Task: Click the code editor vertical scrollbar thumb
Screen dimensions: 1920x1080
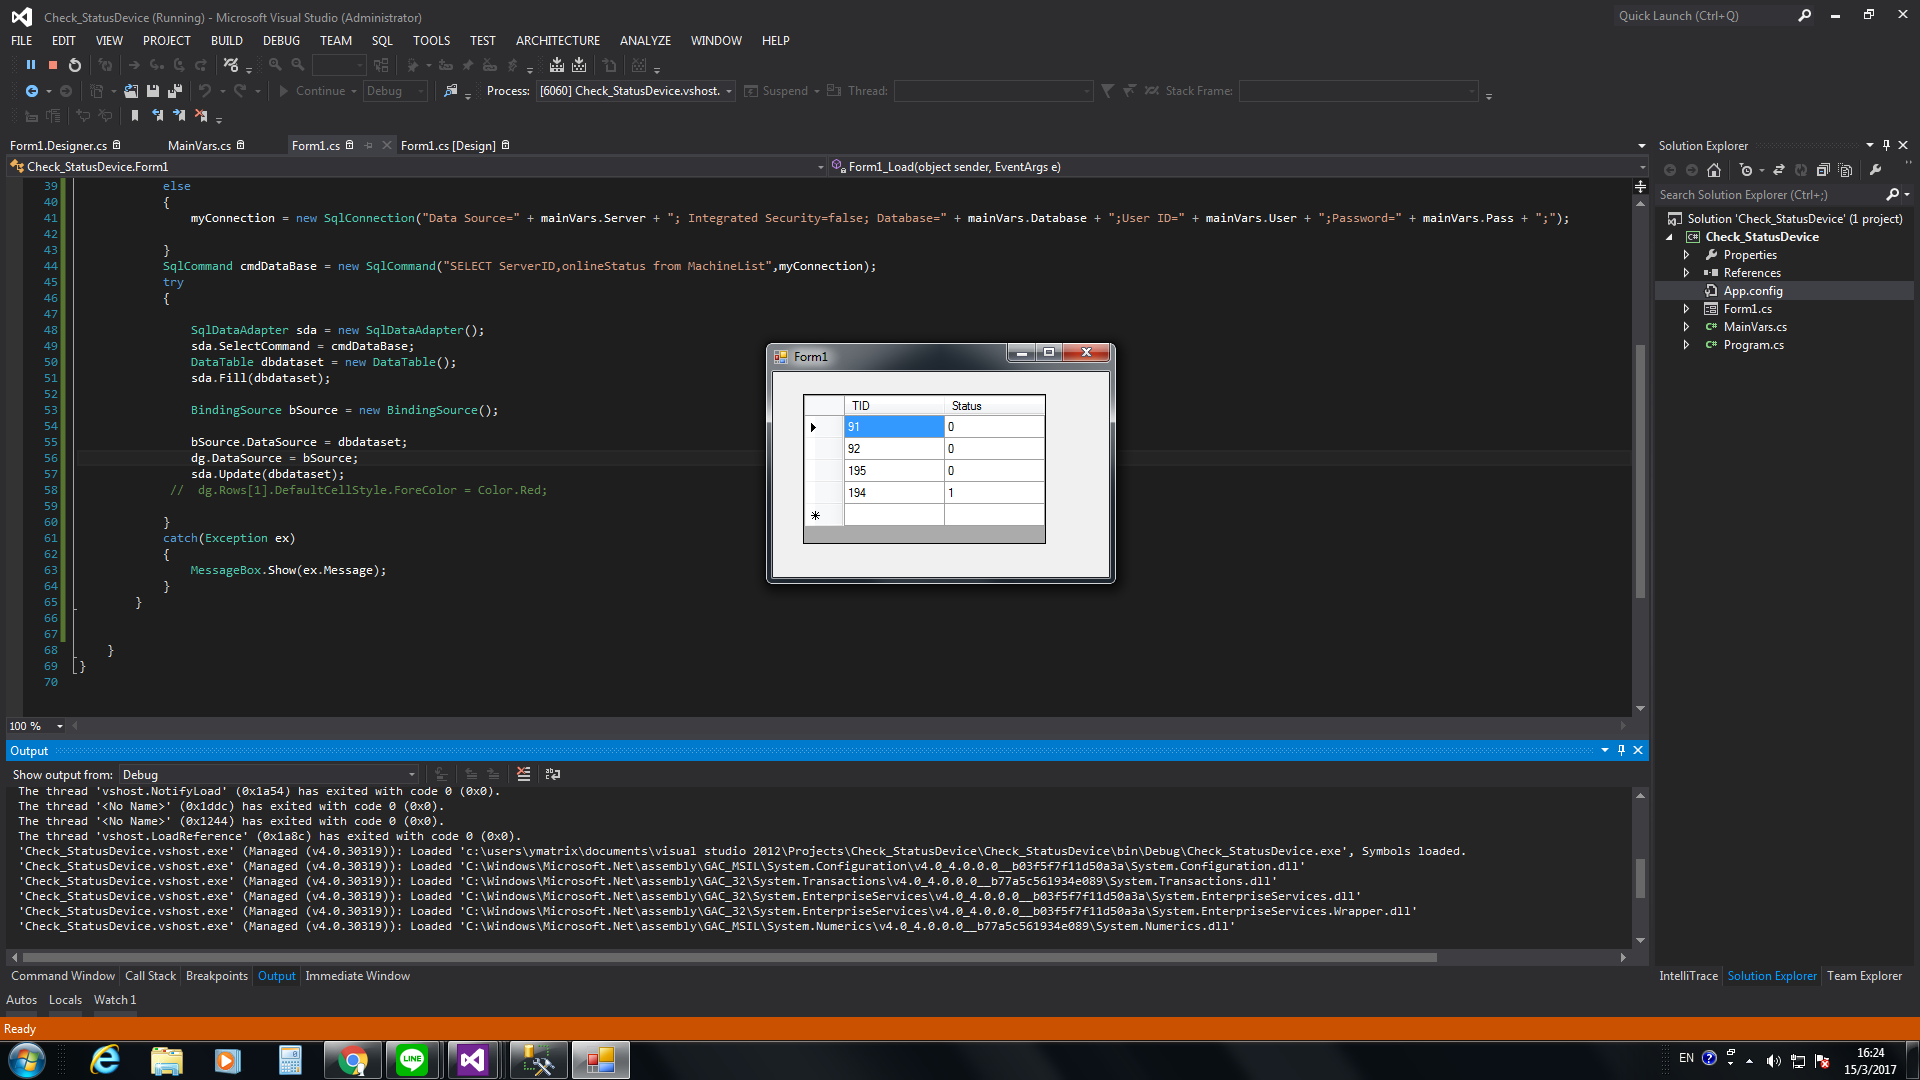Action: (1640, 470)
